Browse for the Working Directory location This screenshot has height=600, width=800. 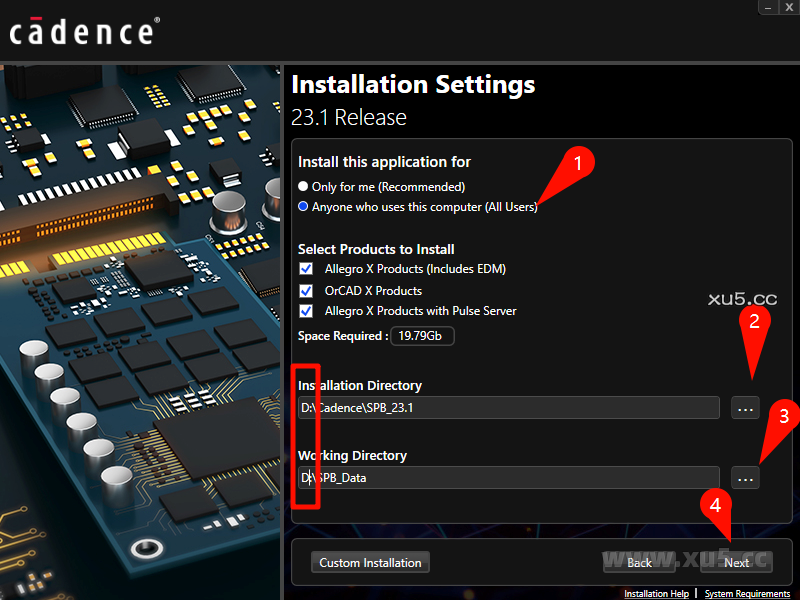(745, 478)
